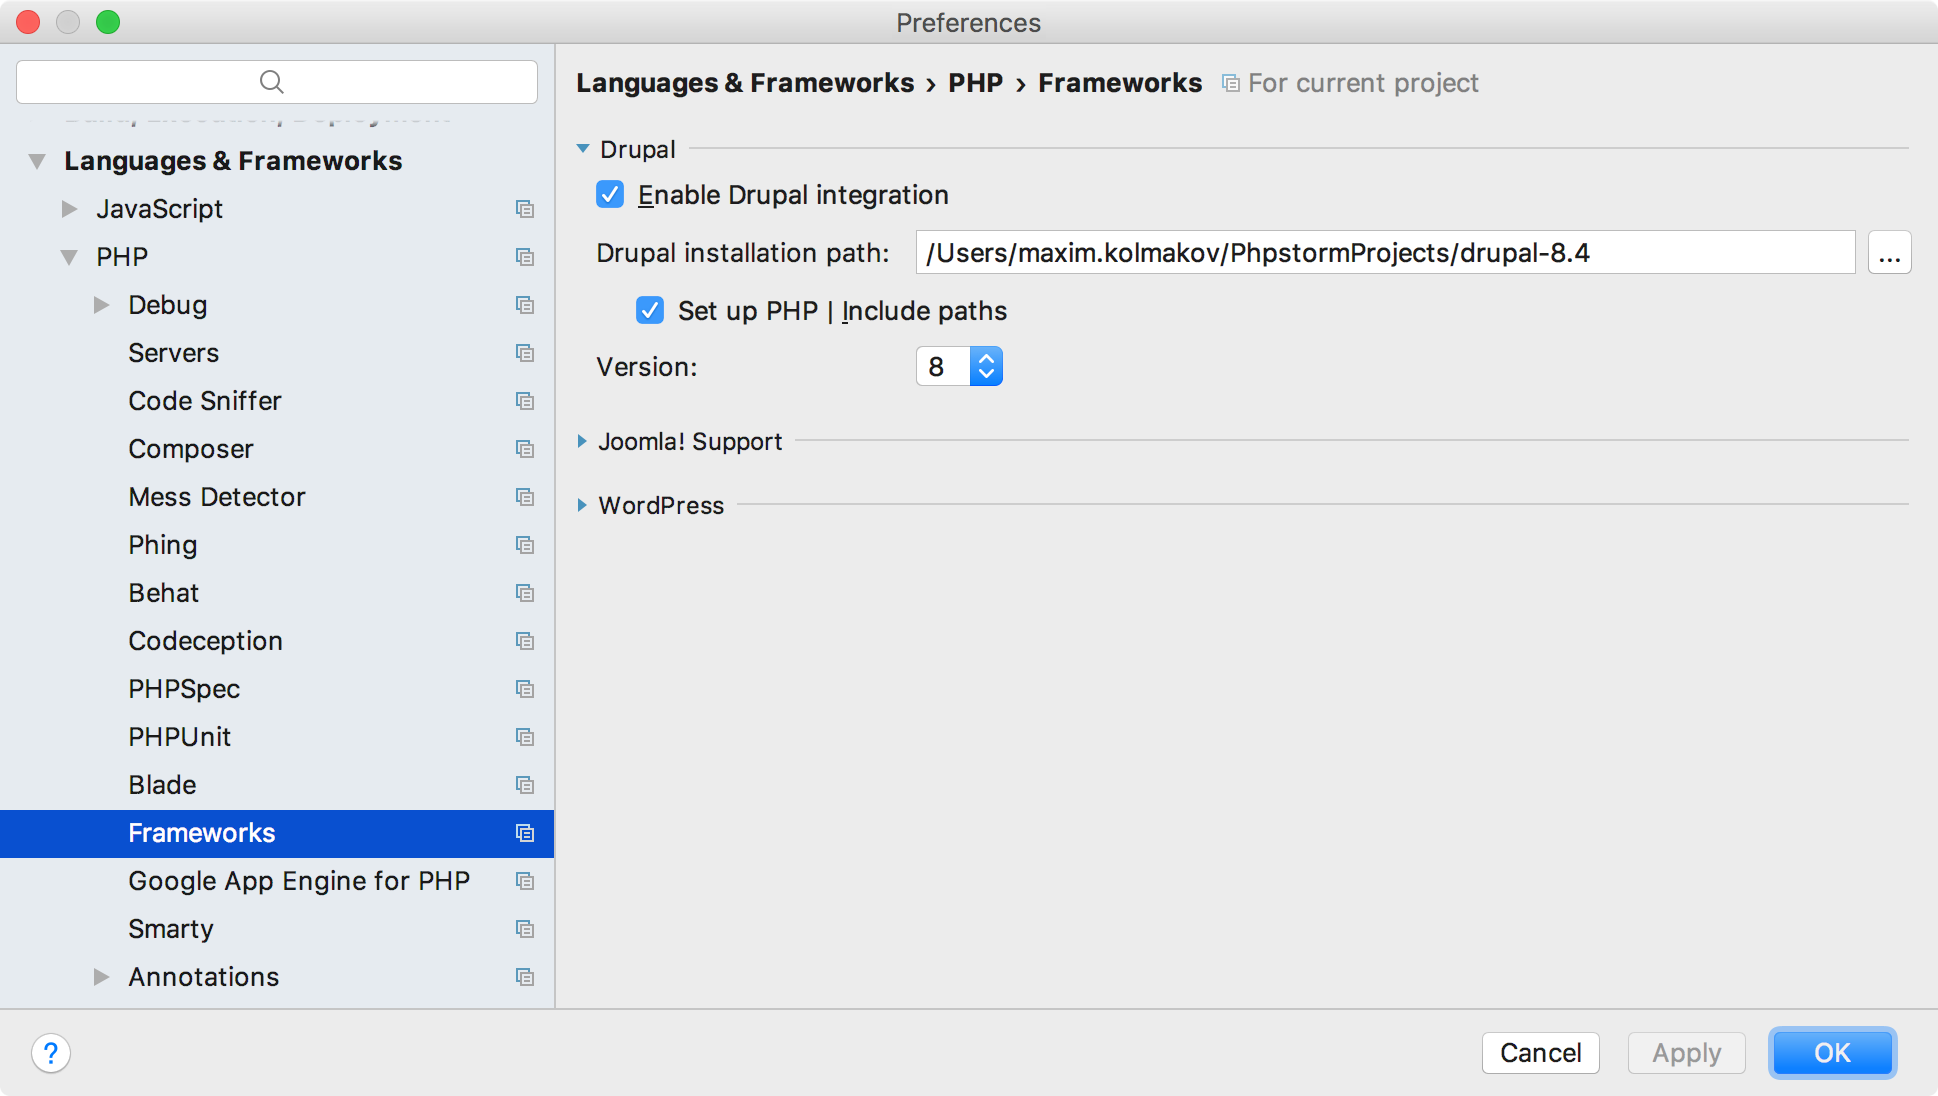Browse for Drupal installation path with ellipsis button
Image resolution: width=1938 pixels, height=1096 pixels.
(x=1889, y=253)
